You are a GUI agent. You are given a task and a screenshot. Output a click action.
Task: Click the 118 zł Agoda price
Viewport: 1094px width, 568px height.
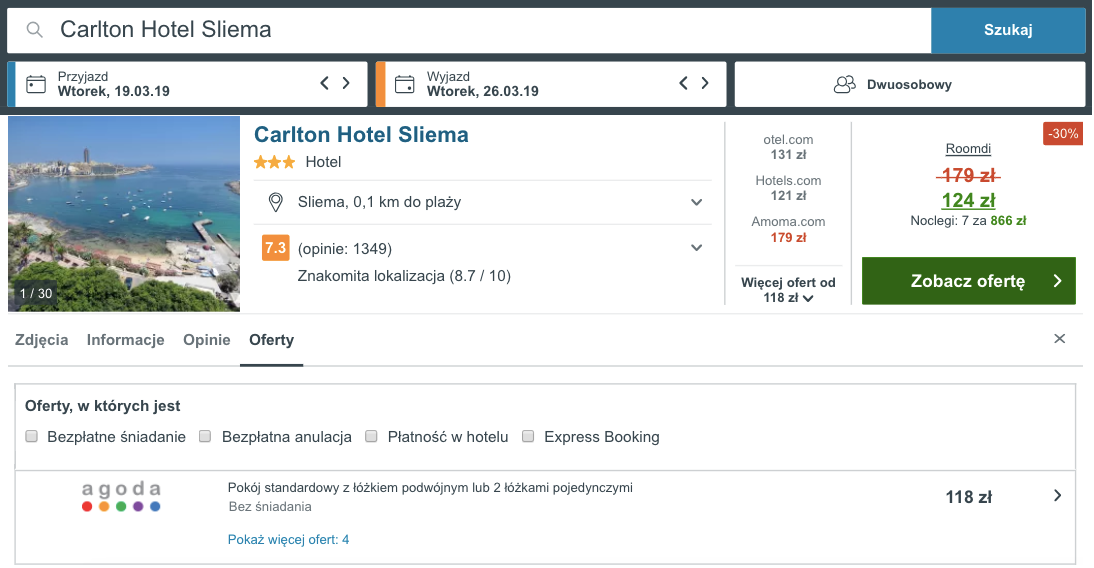click(x=968, y=497)
